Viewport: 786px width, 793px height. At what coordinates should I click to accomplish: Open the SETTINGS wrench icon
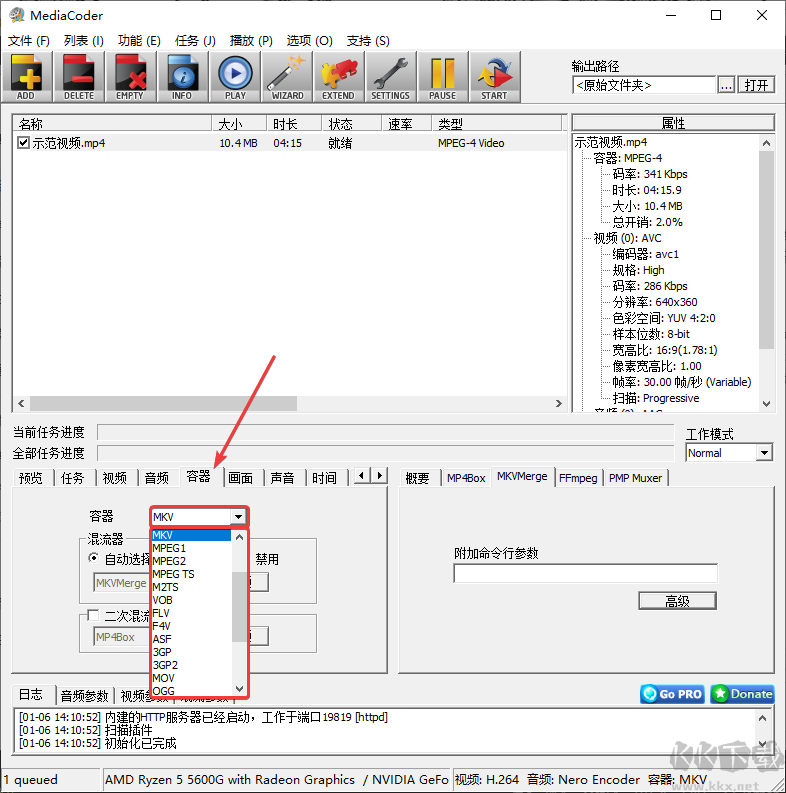tap(391, 77)
